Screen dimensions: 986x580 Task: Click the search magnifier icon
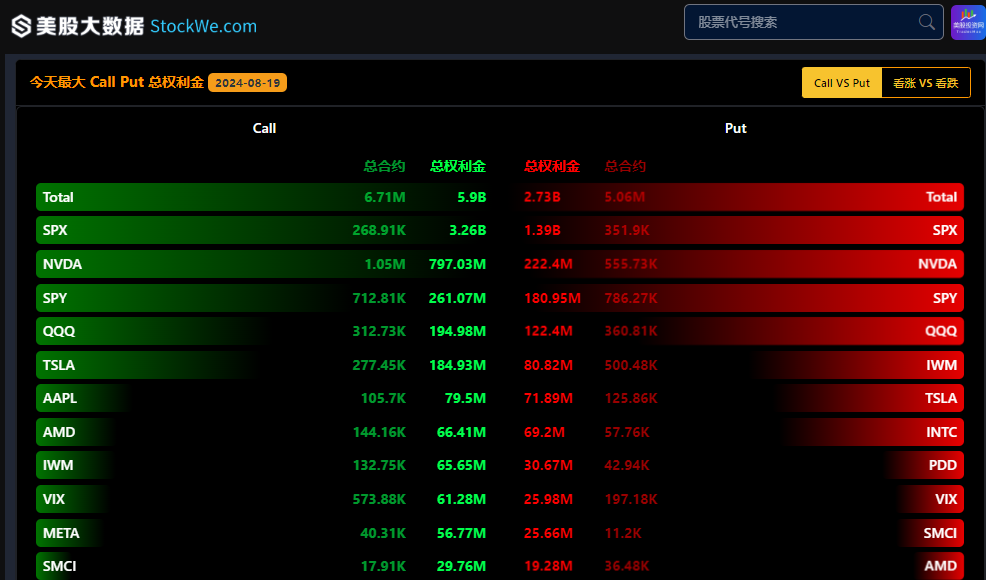pos(926,22)
